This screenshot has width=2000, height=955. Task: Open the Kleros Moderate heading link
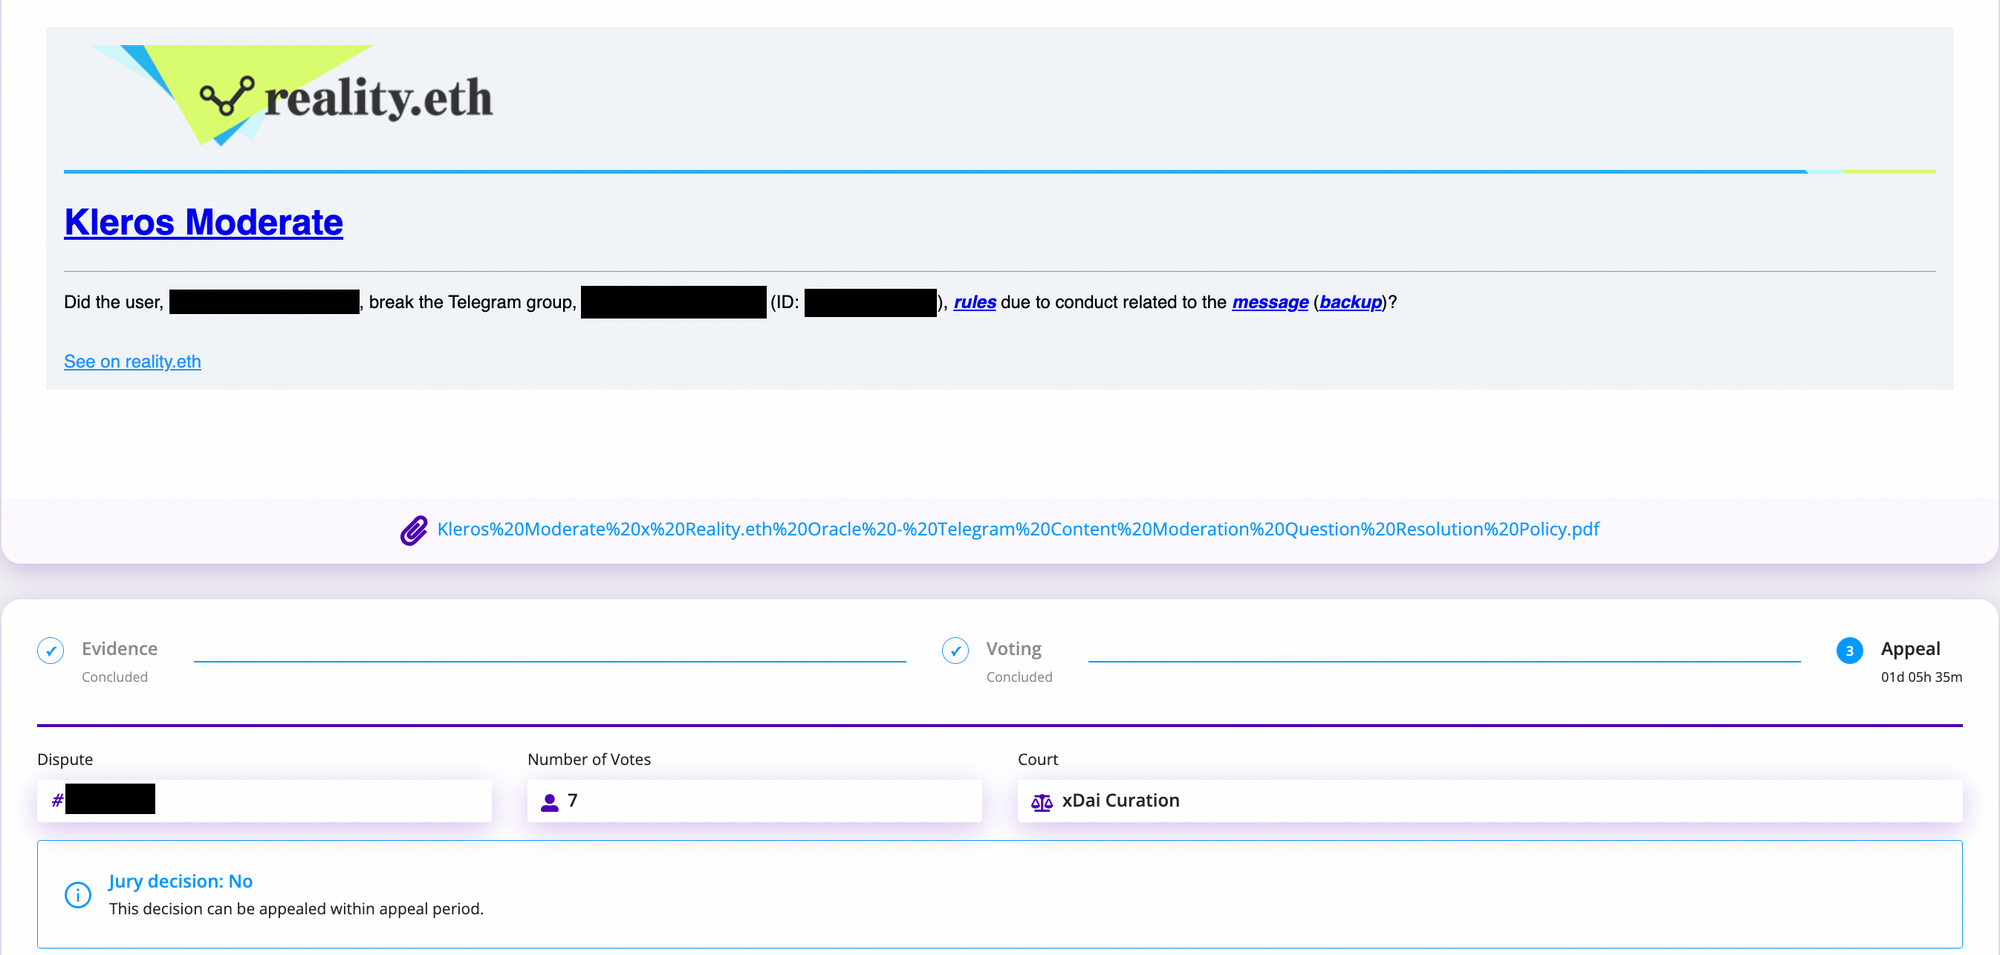pyautogui.click(x=204, y=222)
